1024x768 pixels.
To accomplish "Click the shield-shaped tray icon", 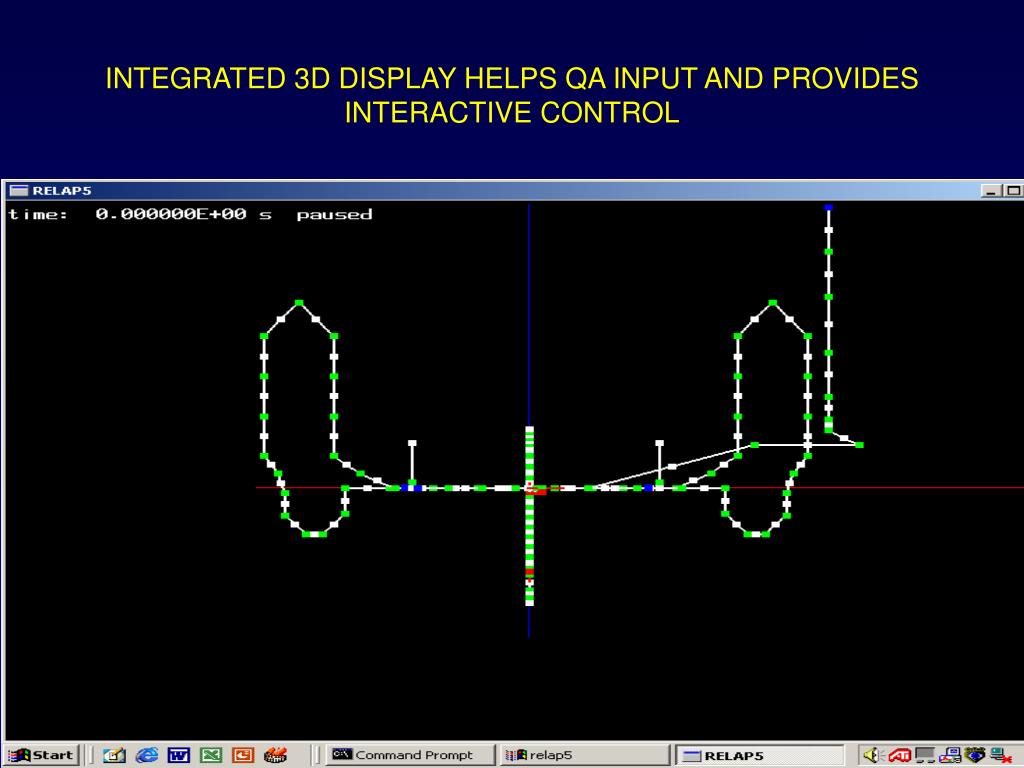I will pyautogui.click(x=974, y=755).
